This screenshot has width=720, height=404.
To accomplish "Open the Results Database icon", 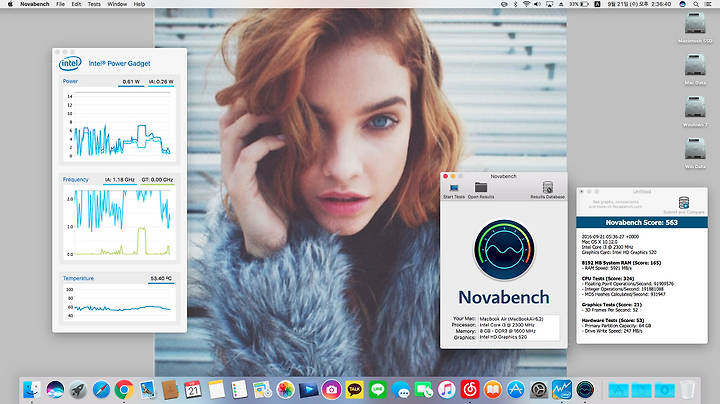I will (547, 187).
